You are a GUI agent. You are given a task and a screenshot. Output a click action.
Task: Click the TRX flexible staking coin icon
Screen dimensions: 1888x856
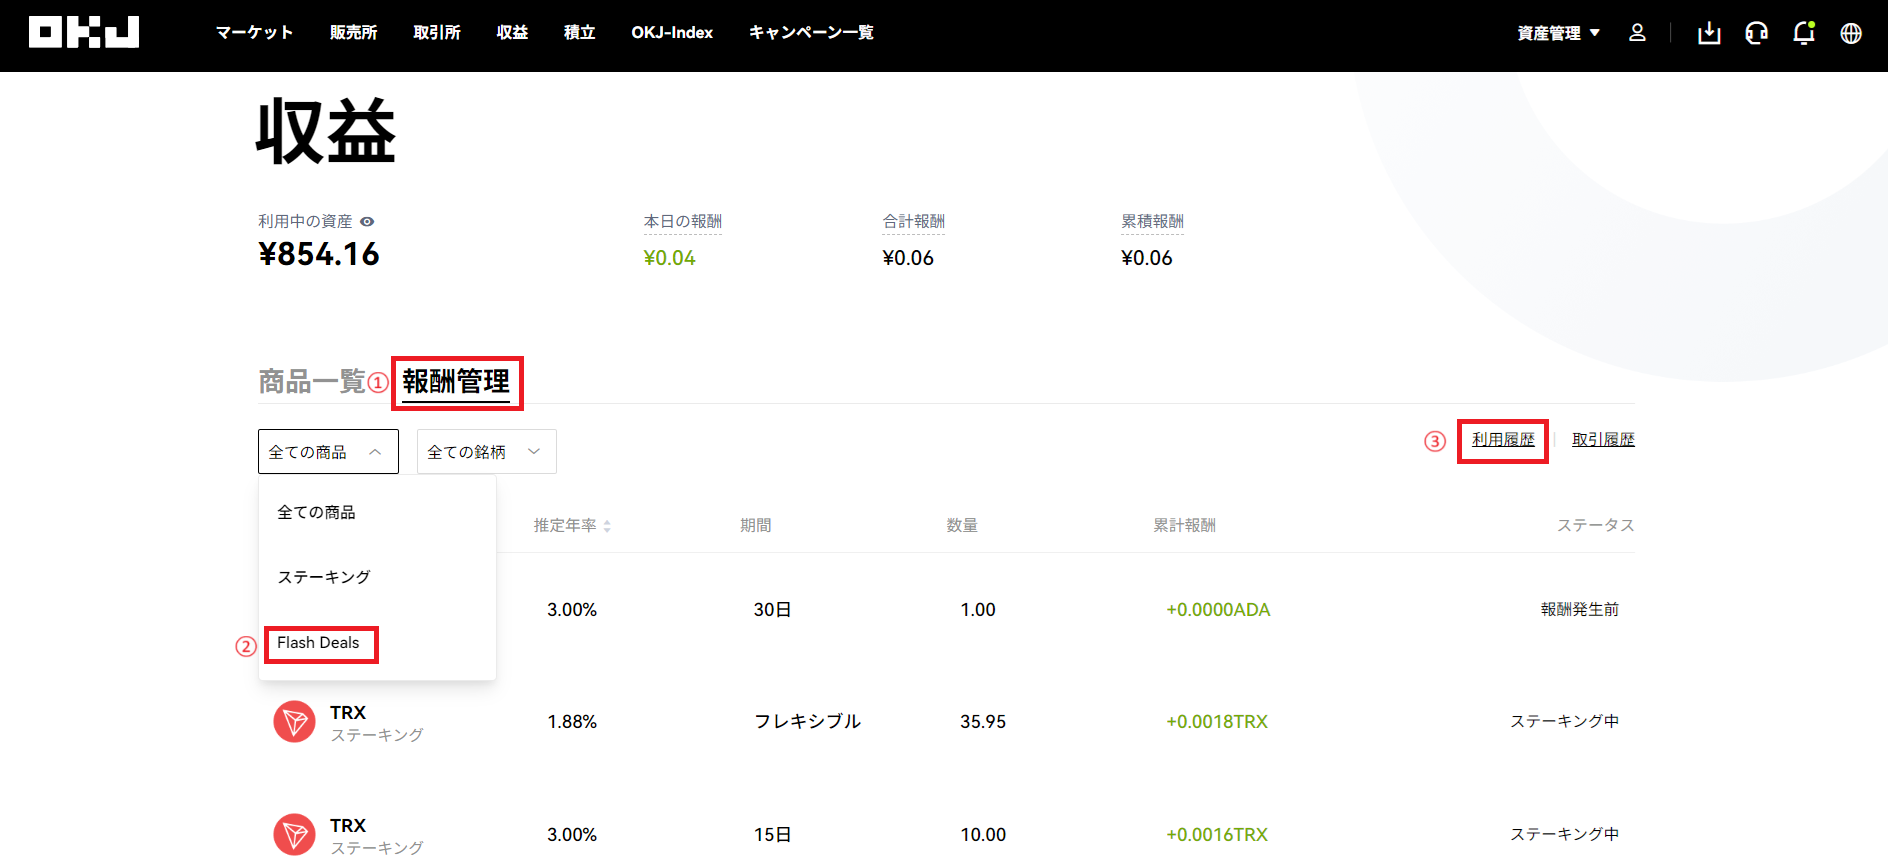pos(294,721)
